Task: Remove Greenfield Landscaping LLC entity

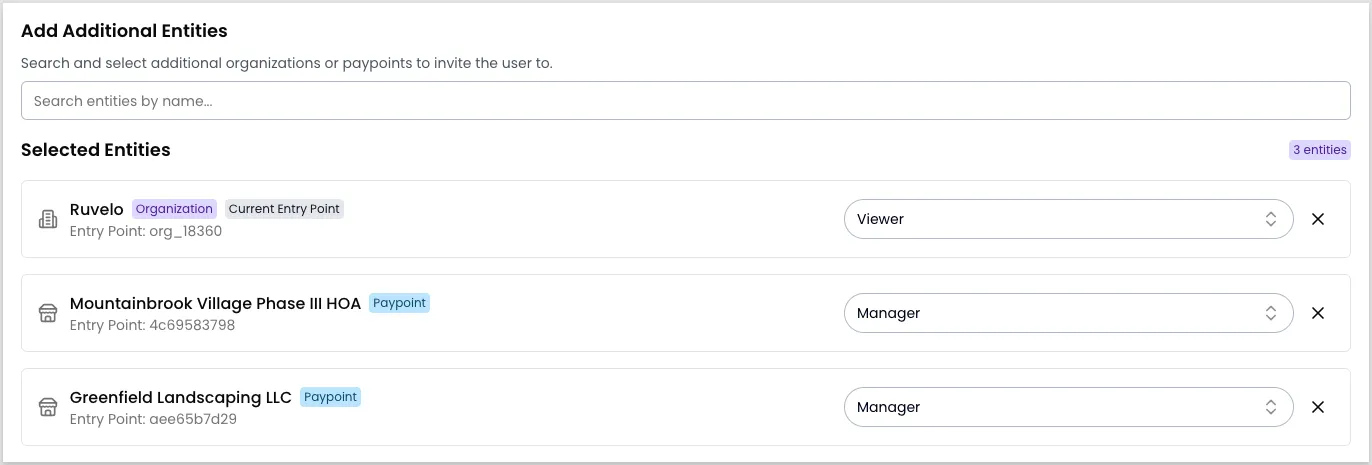Action: [1318, 407]
